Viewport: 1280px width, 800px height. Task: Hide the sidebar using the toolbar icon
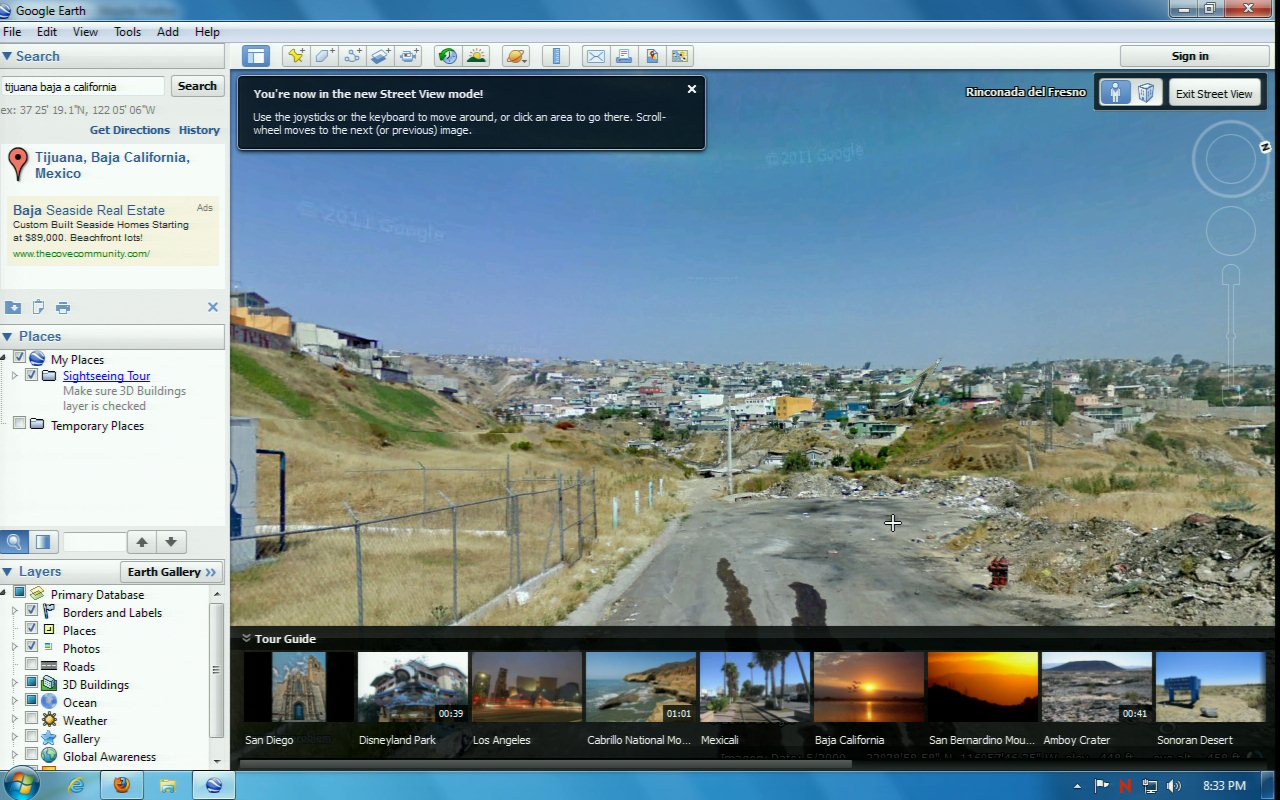[x=256, y=56]
